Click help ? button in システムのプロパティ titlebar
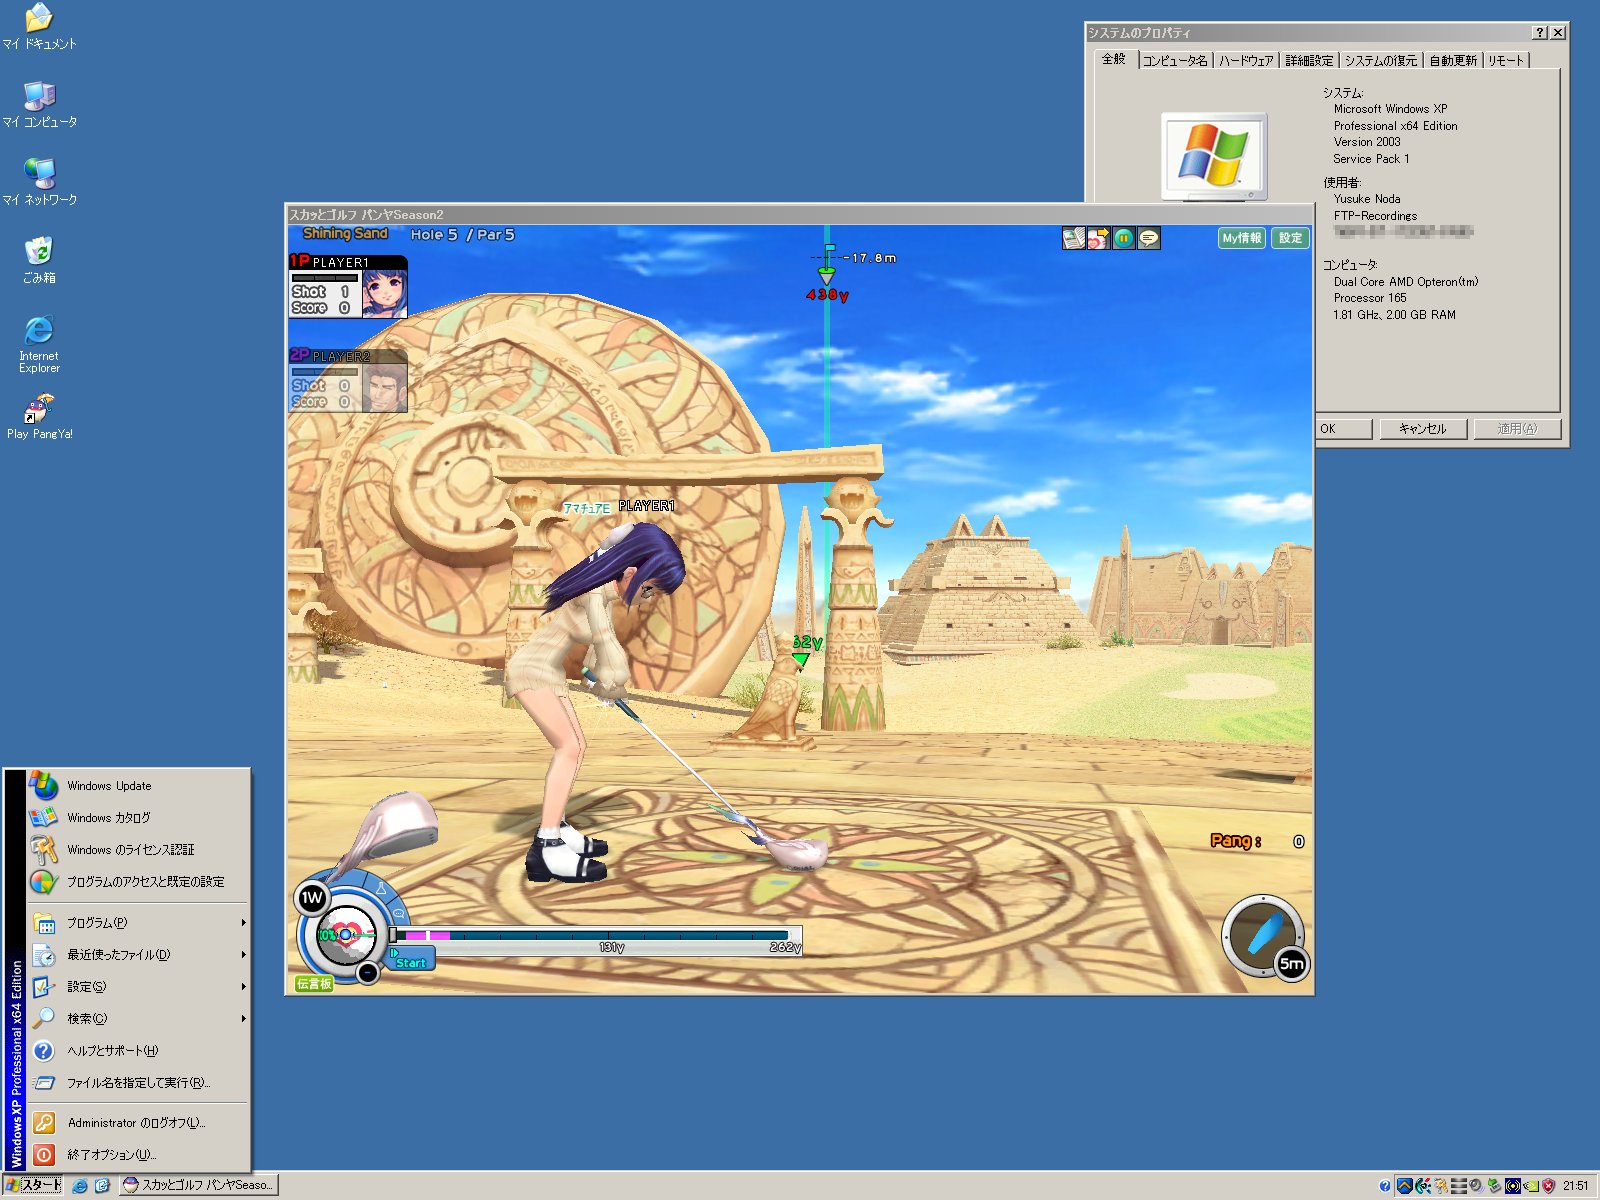The image size is (1600, 1200). 1540,33
